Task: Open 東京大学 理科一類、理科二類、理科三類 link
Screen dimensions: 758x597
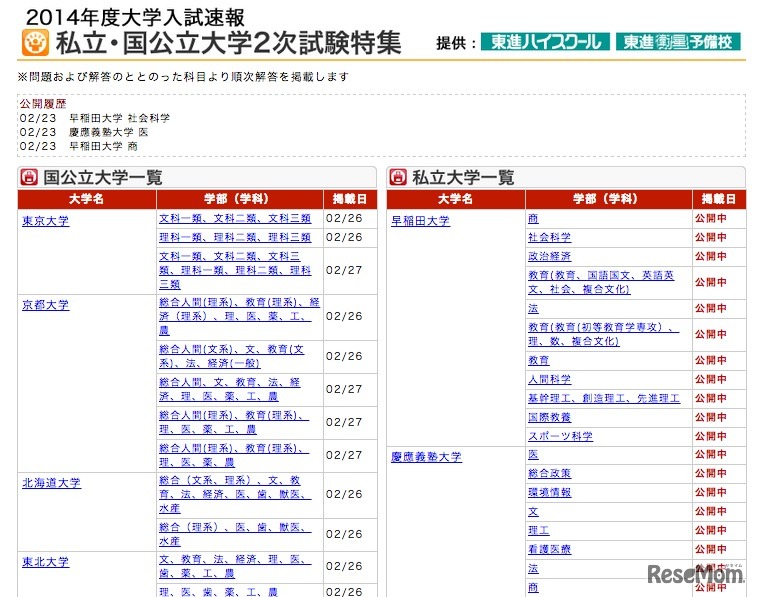Action: coord(235,237)
